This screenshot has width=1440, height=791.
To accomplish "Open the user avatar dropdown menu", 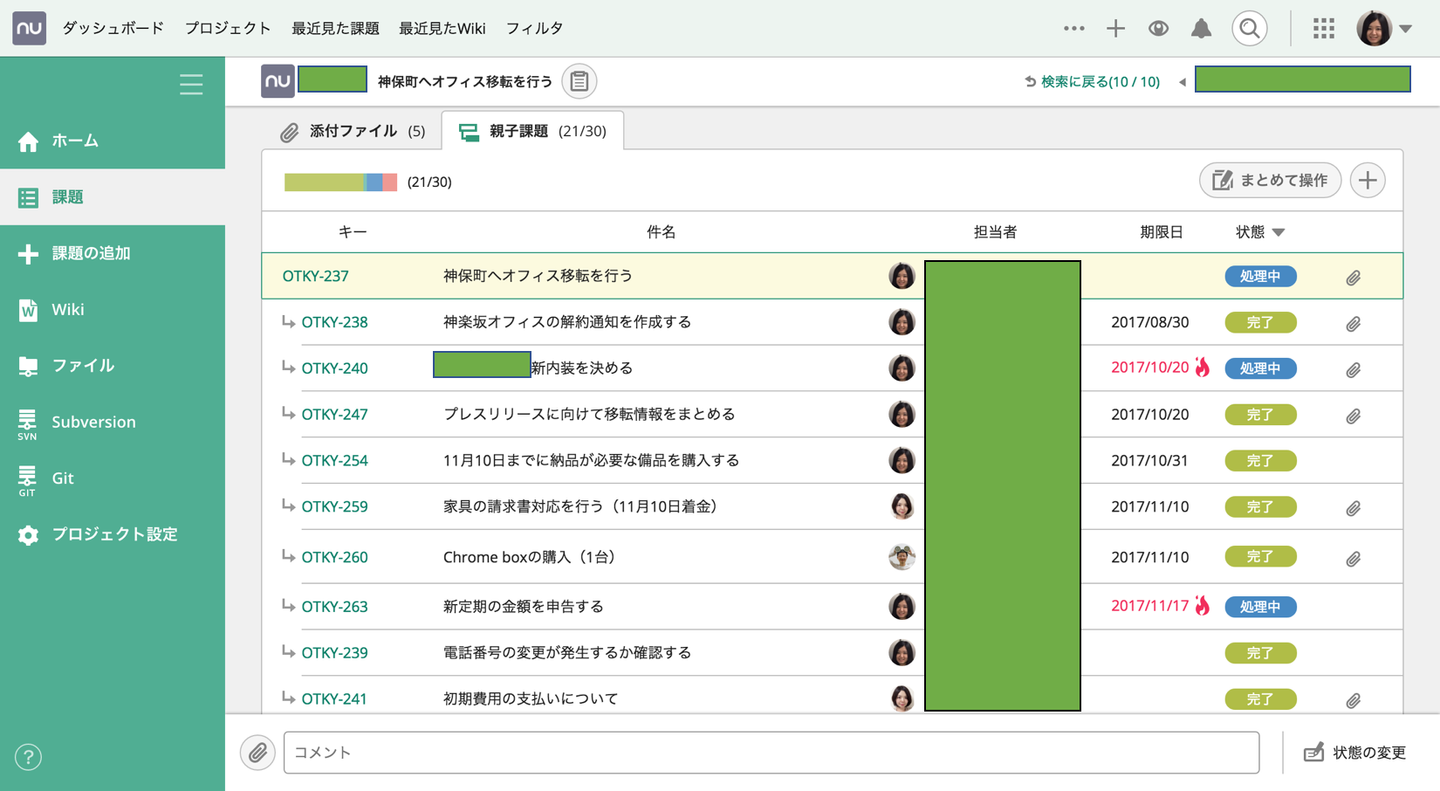I will [x=1384, y=29].
